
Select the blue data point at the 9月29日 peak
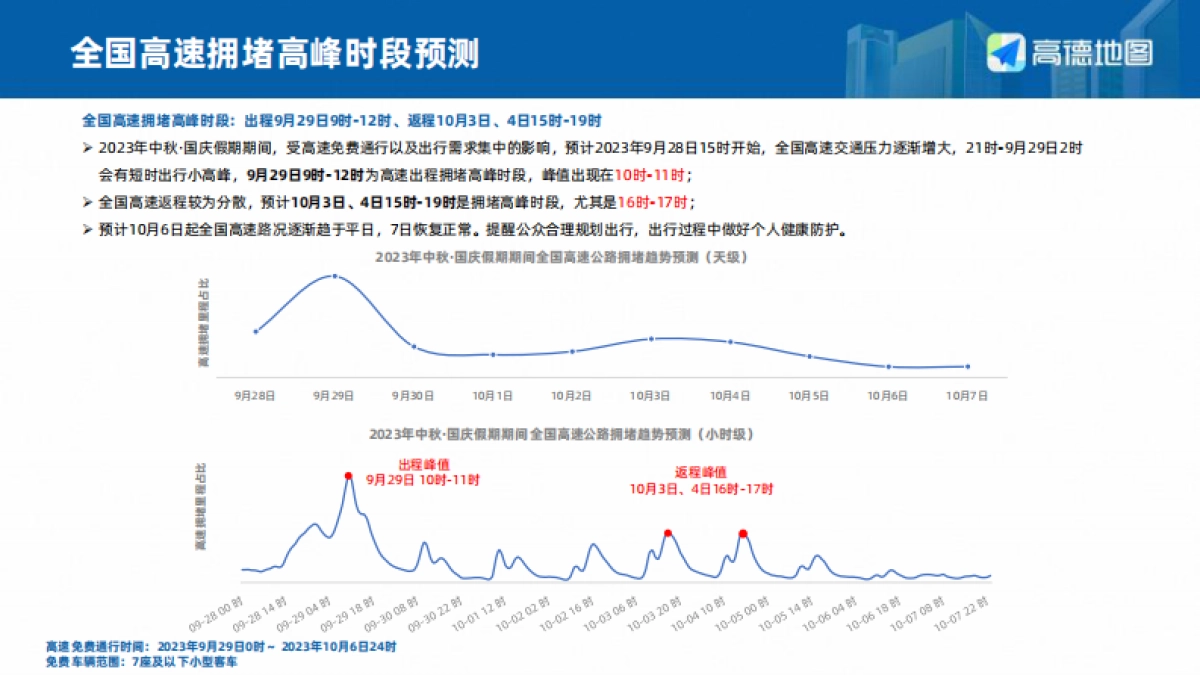pyautogui.click(x=335, y=278)
